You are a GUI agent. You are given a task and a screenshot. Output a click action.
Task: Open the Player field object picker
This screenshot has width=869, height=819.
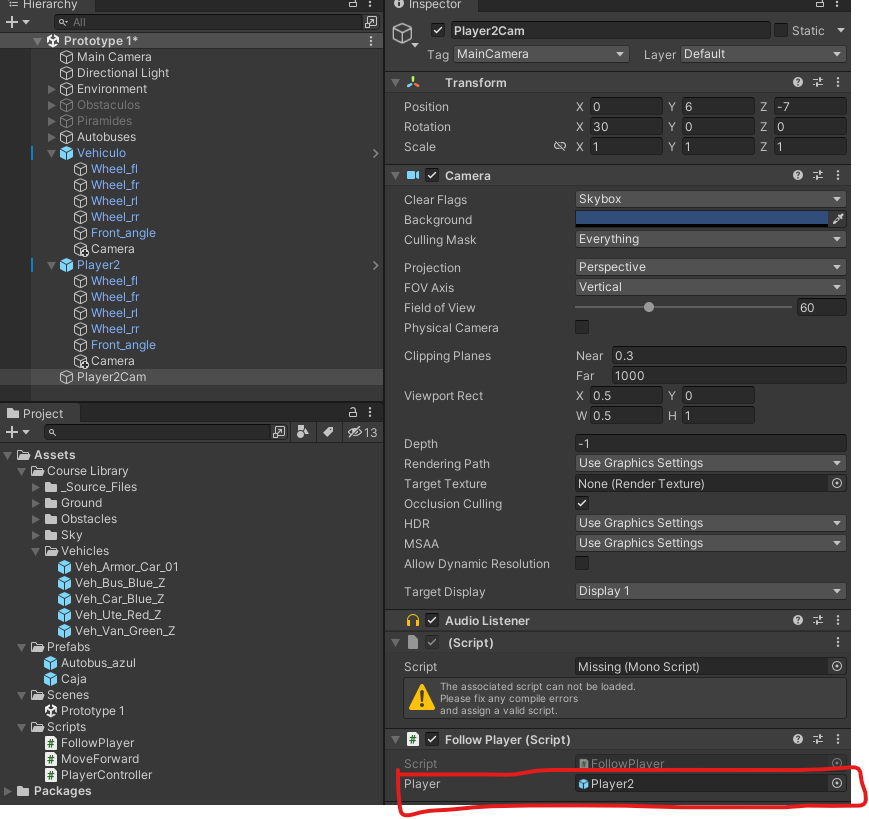coord(837,783)
